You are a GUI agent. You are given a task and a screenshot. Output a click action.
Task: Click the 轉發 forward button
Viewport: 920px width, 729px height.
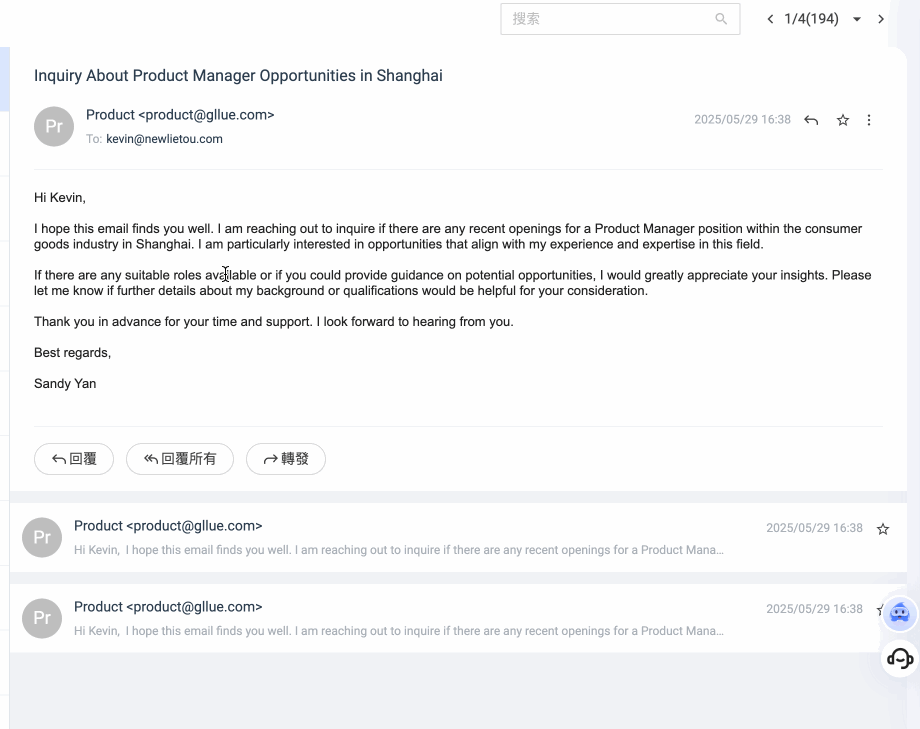coord(286,459)
